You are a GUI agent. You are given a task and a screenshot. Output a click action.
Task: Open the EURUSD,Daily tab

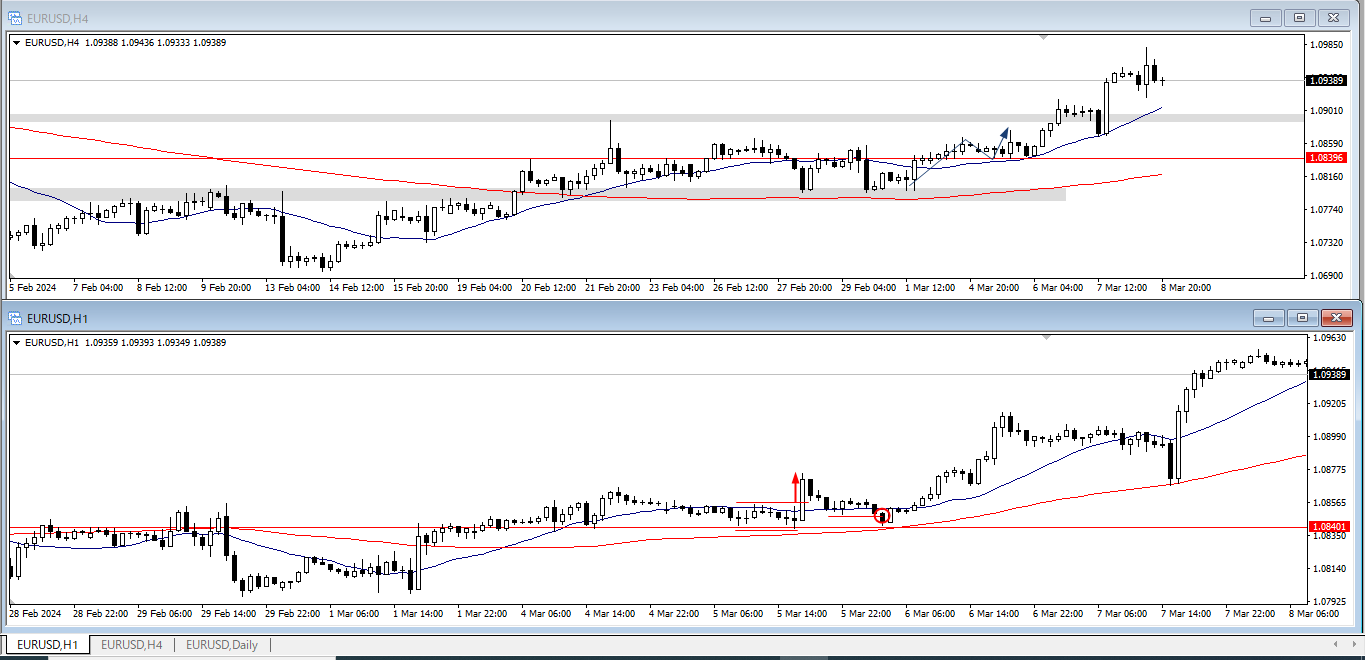pyautogui.click(x=221, y=645)
